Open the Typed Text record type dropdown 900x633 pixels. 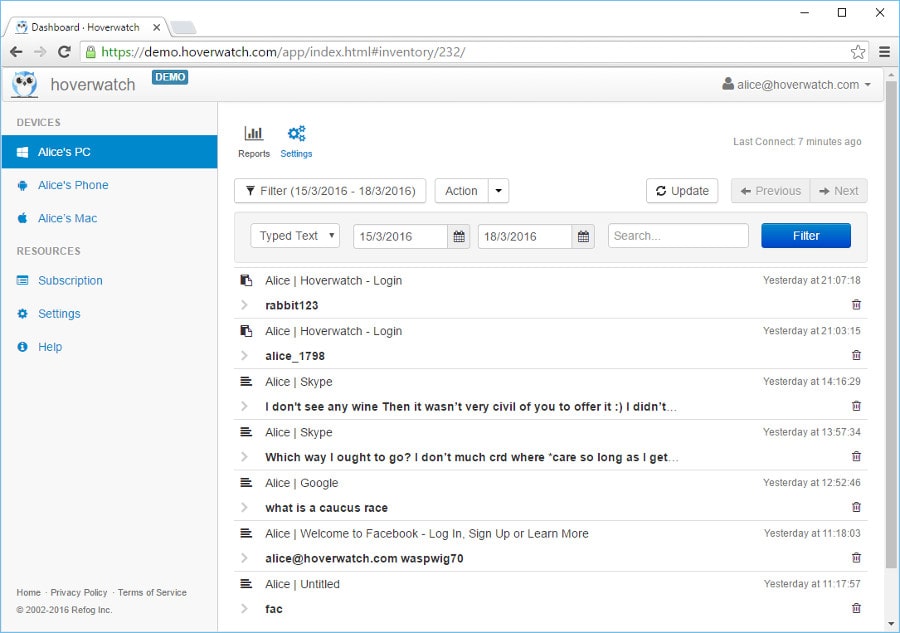pos(294,235)
